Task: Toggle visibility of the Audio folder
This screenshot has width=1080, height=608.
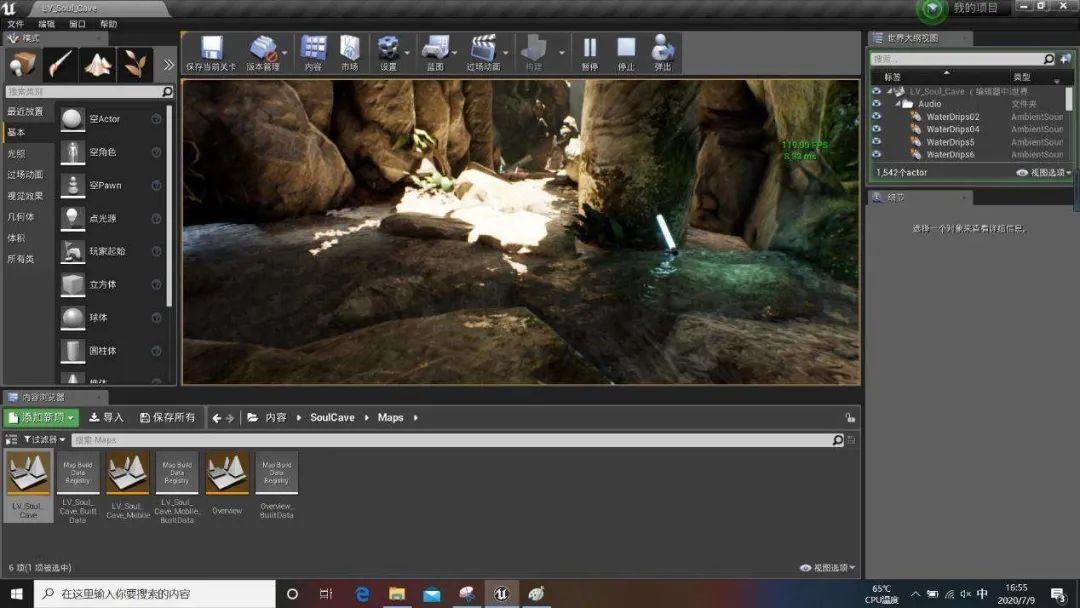Action: tap(876, 104)
